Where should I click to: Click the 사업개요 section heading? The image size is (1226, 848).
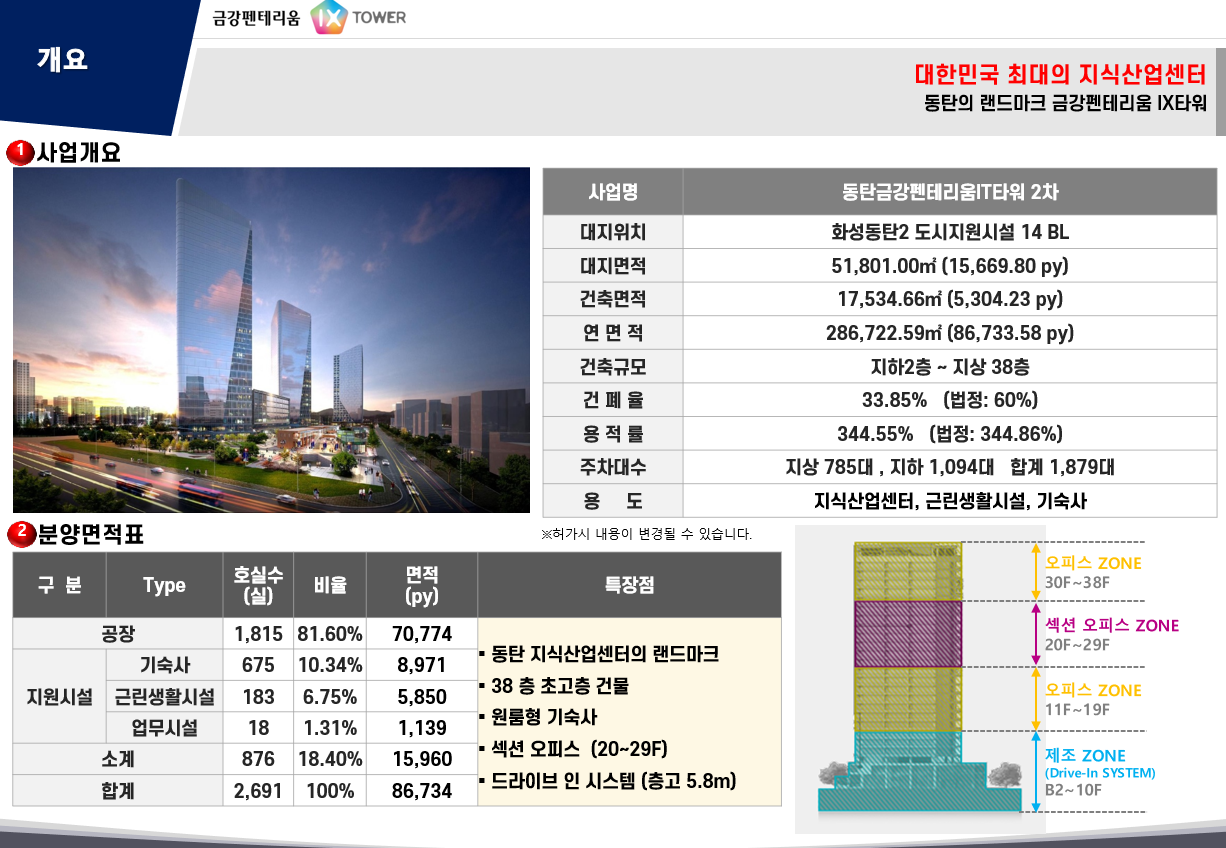pyautogui.click(x=78, y=153)
